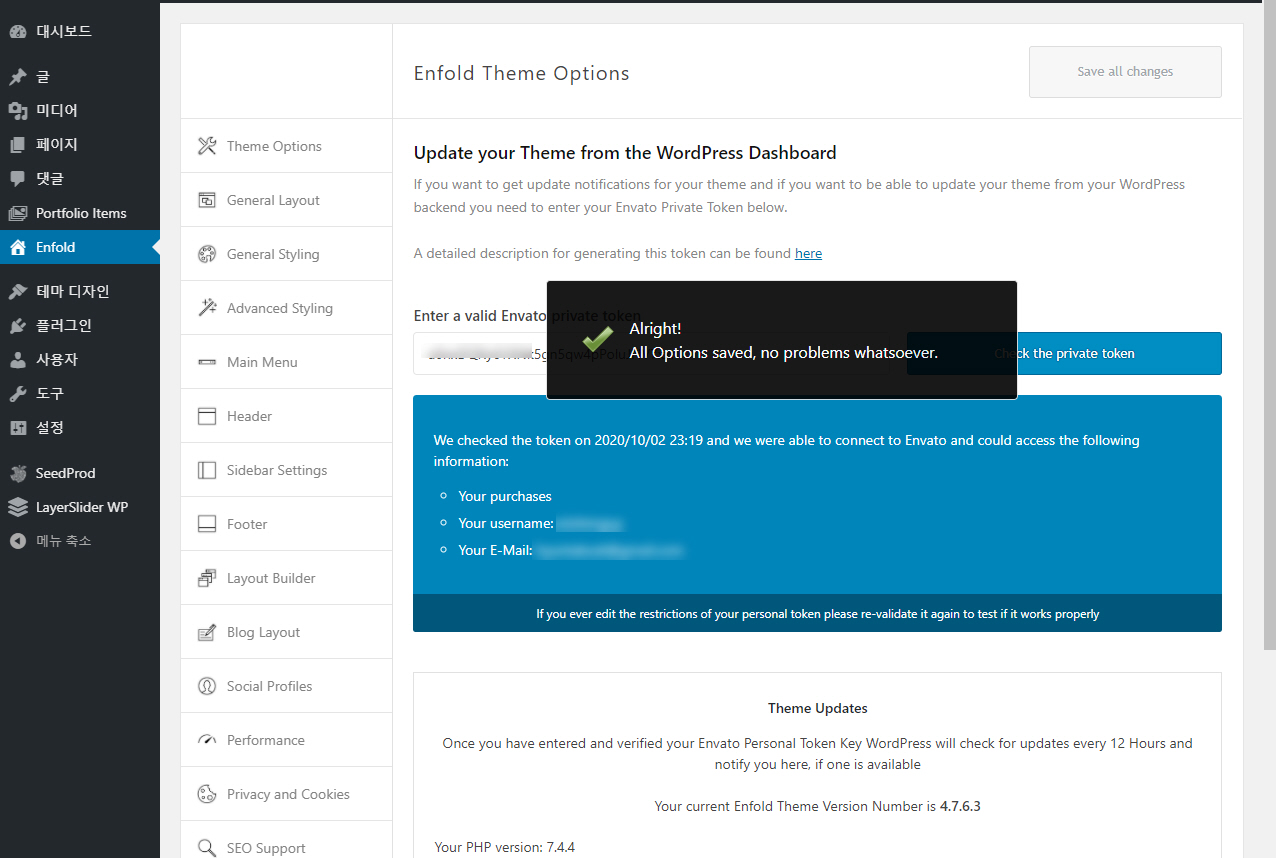Click the user icon beside 사용자
Image resolution: width=1276 pixels, height=858 pixels.
tap(18, 360)
